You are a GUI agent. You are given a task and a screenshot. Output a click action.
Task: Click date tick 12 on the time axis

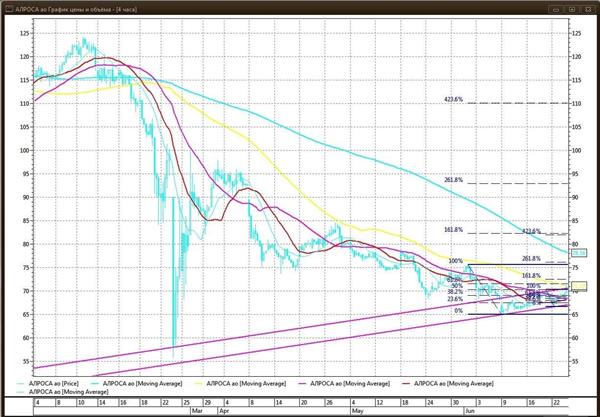(x=379, y=402)
